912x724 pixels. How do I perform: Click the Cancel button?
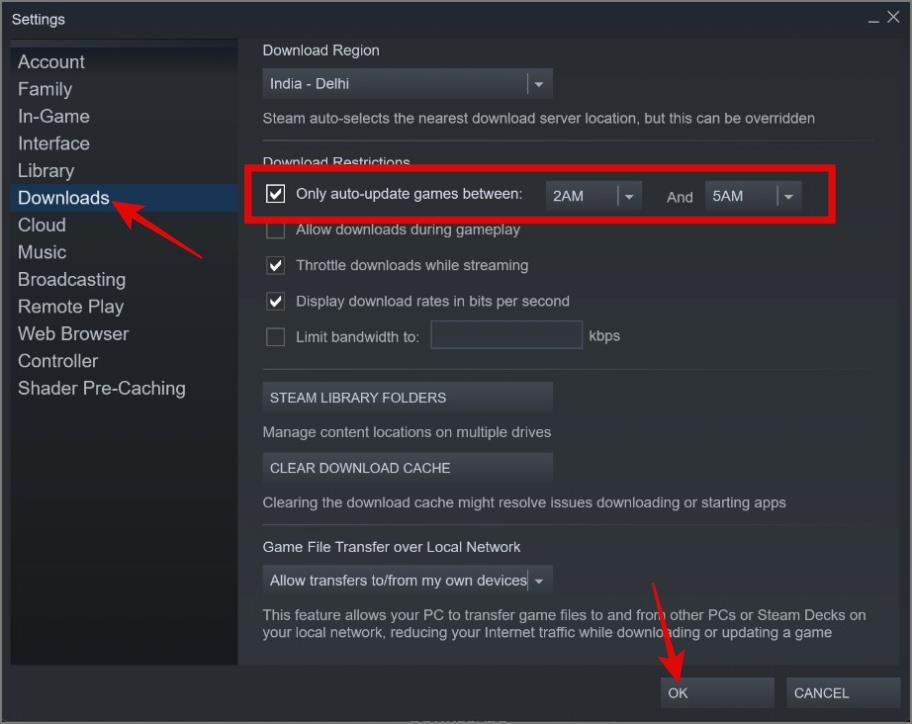coord(843,693)
